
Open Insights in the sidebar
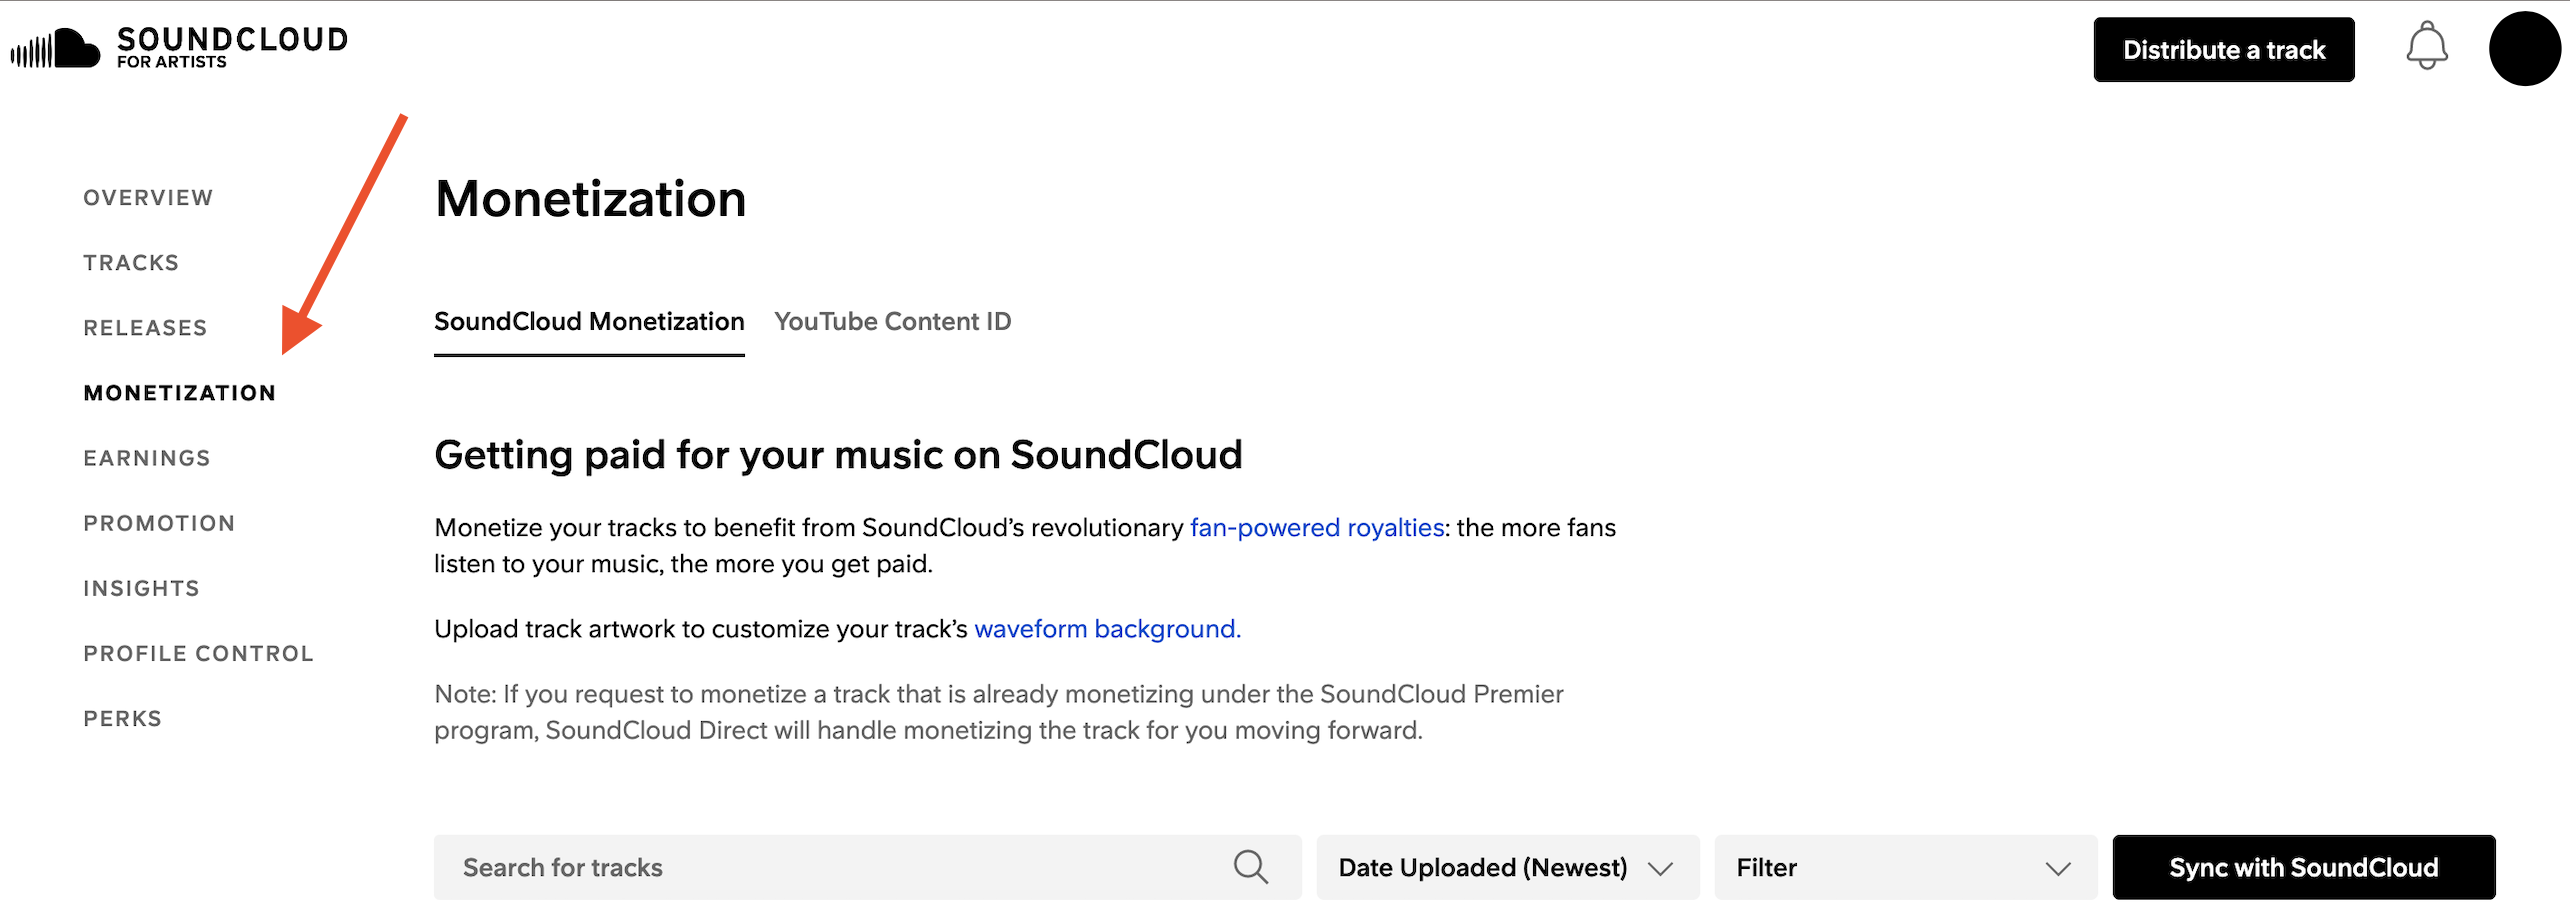tap(141, 588)
